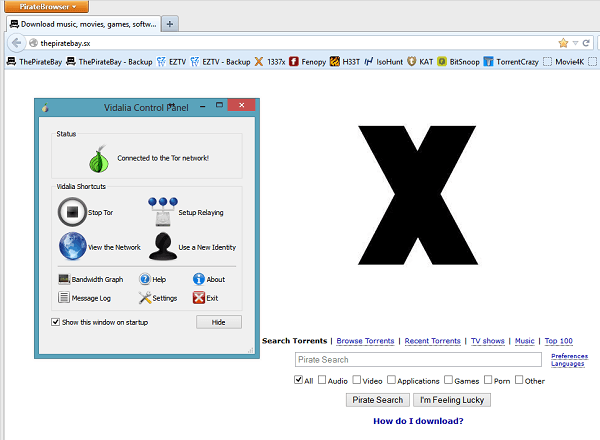The width and height of the screenshot is (600, 440).
Task: Open a new tab with the plus button
Action: (x=170, y=24)
